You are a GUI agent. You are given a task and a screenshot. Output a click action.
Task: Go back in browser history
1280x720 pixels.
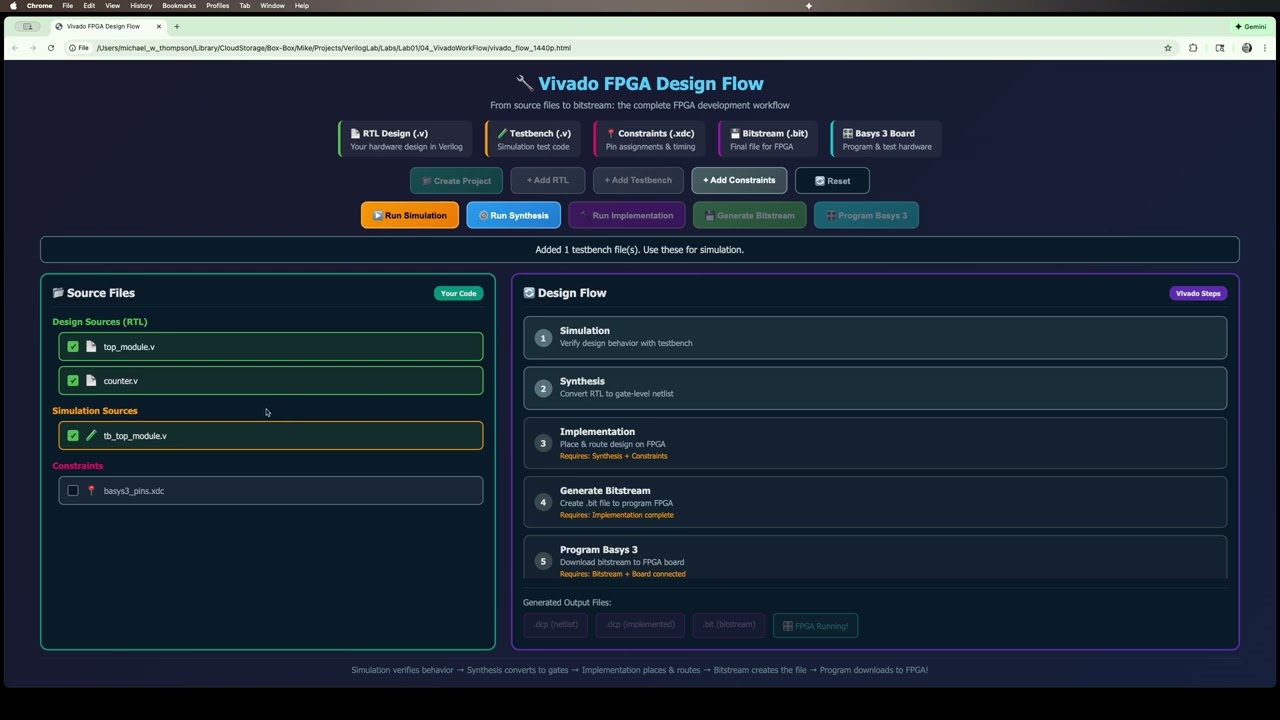pos(15,48)
